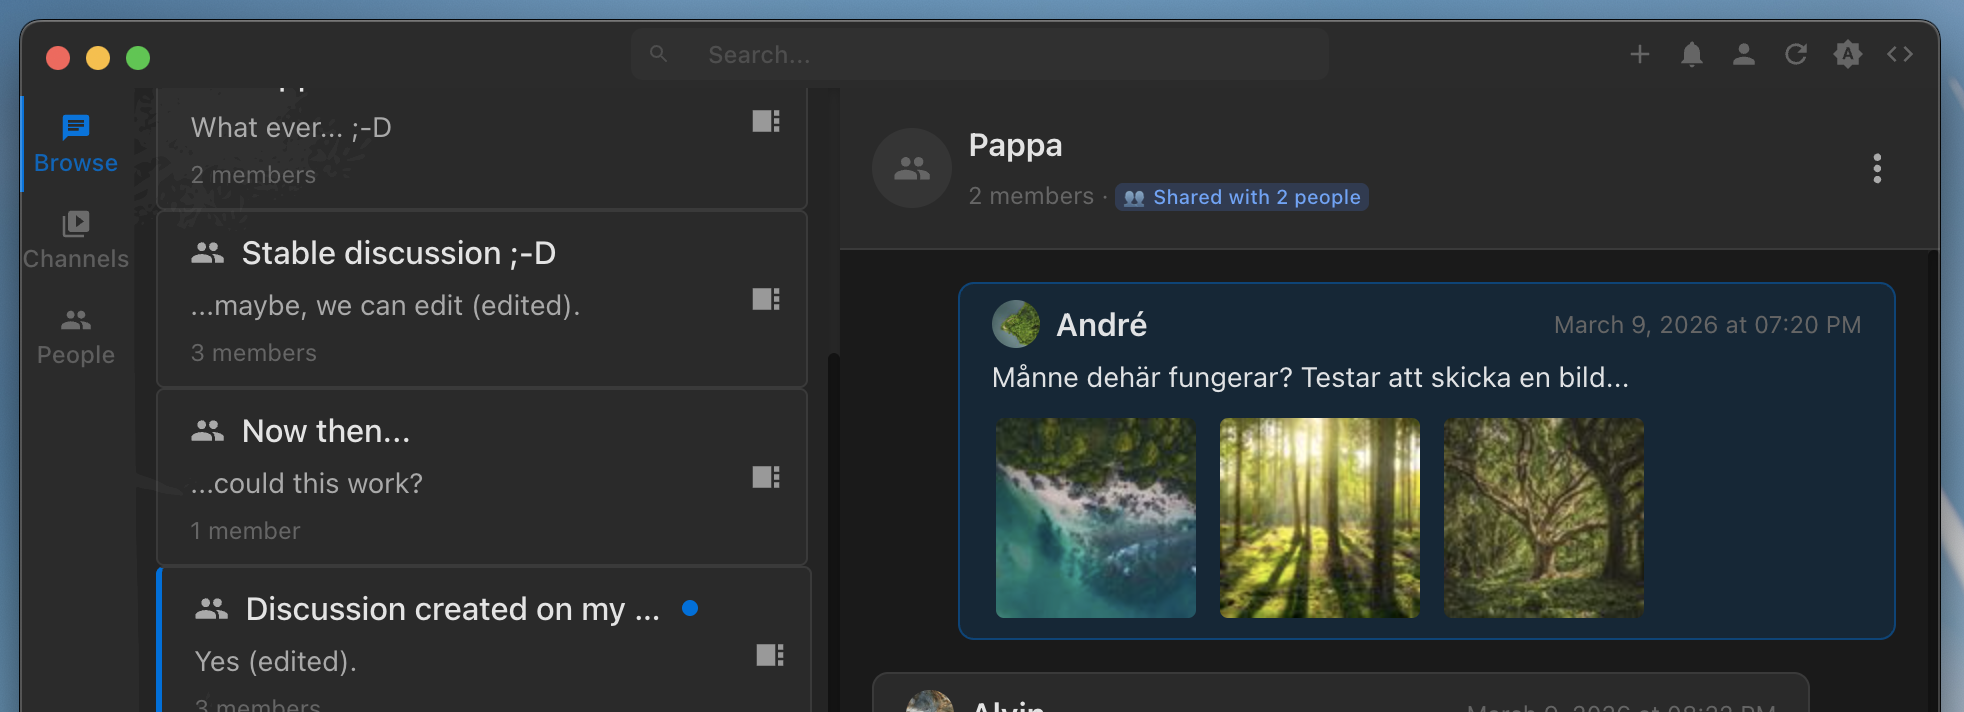
Task: Switch to the Channels section
Action: (x=76, y=240)
